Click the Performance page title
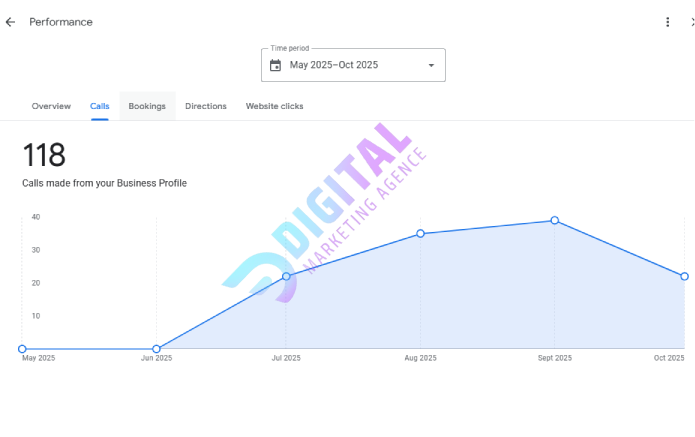 coord(61,22)
